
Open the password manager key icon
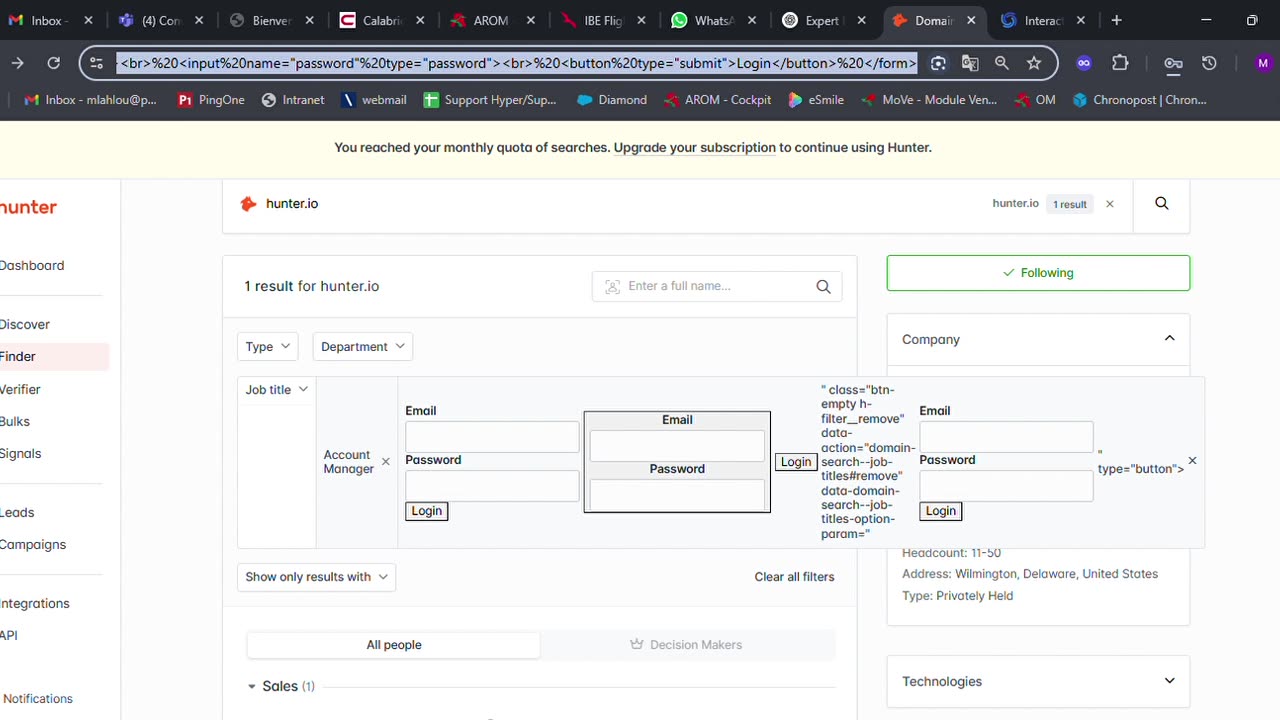[1173, 63]
